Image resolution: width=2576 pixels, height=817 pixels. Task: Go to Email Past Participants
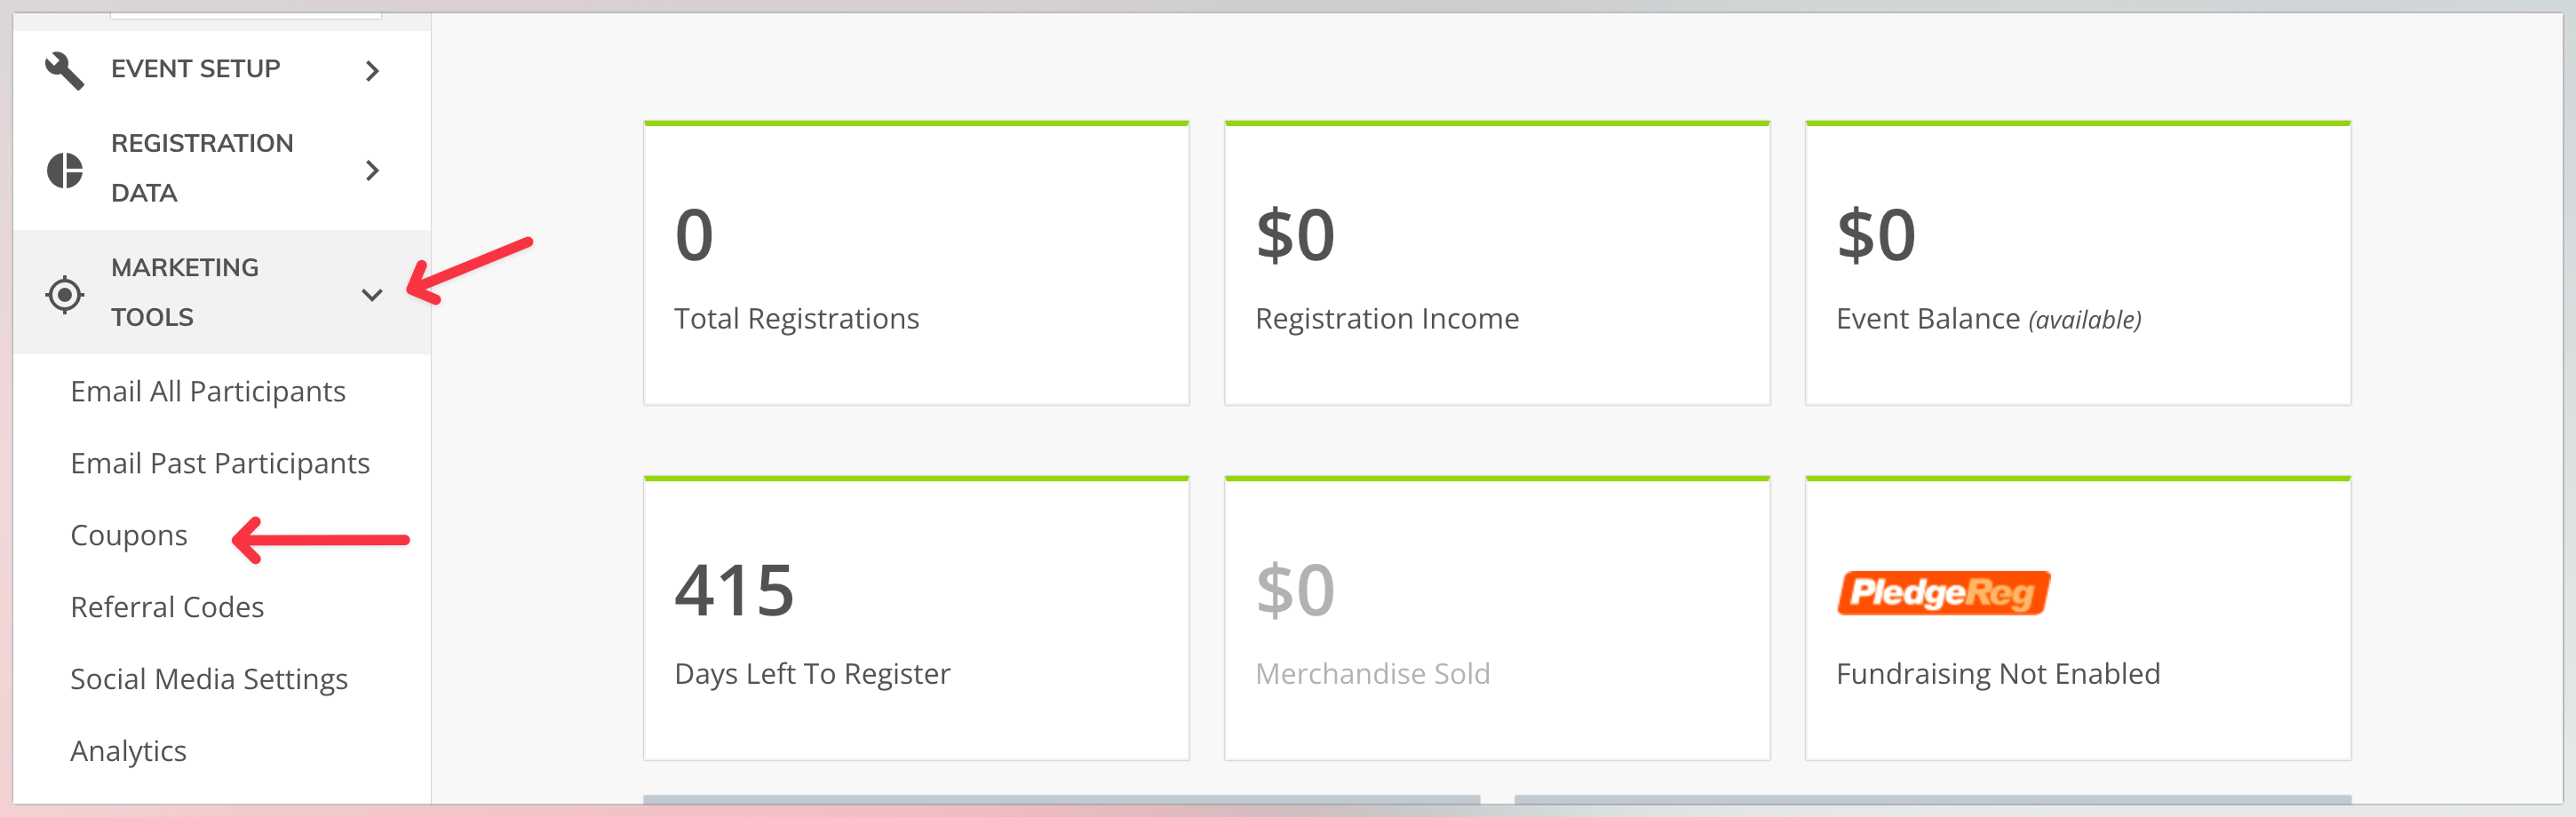[x=220, y=463]
